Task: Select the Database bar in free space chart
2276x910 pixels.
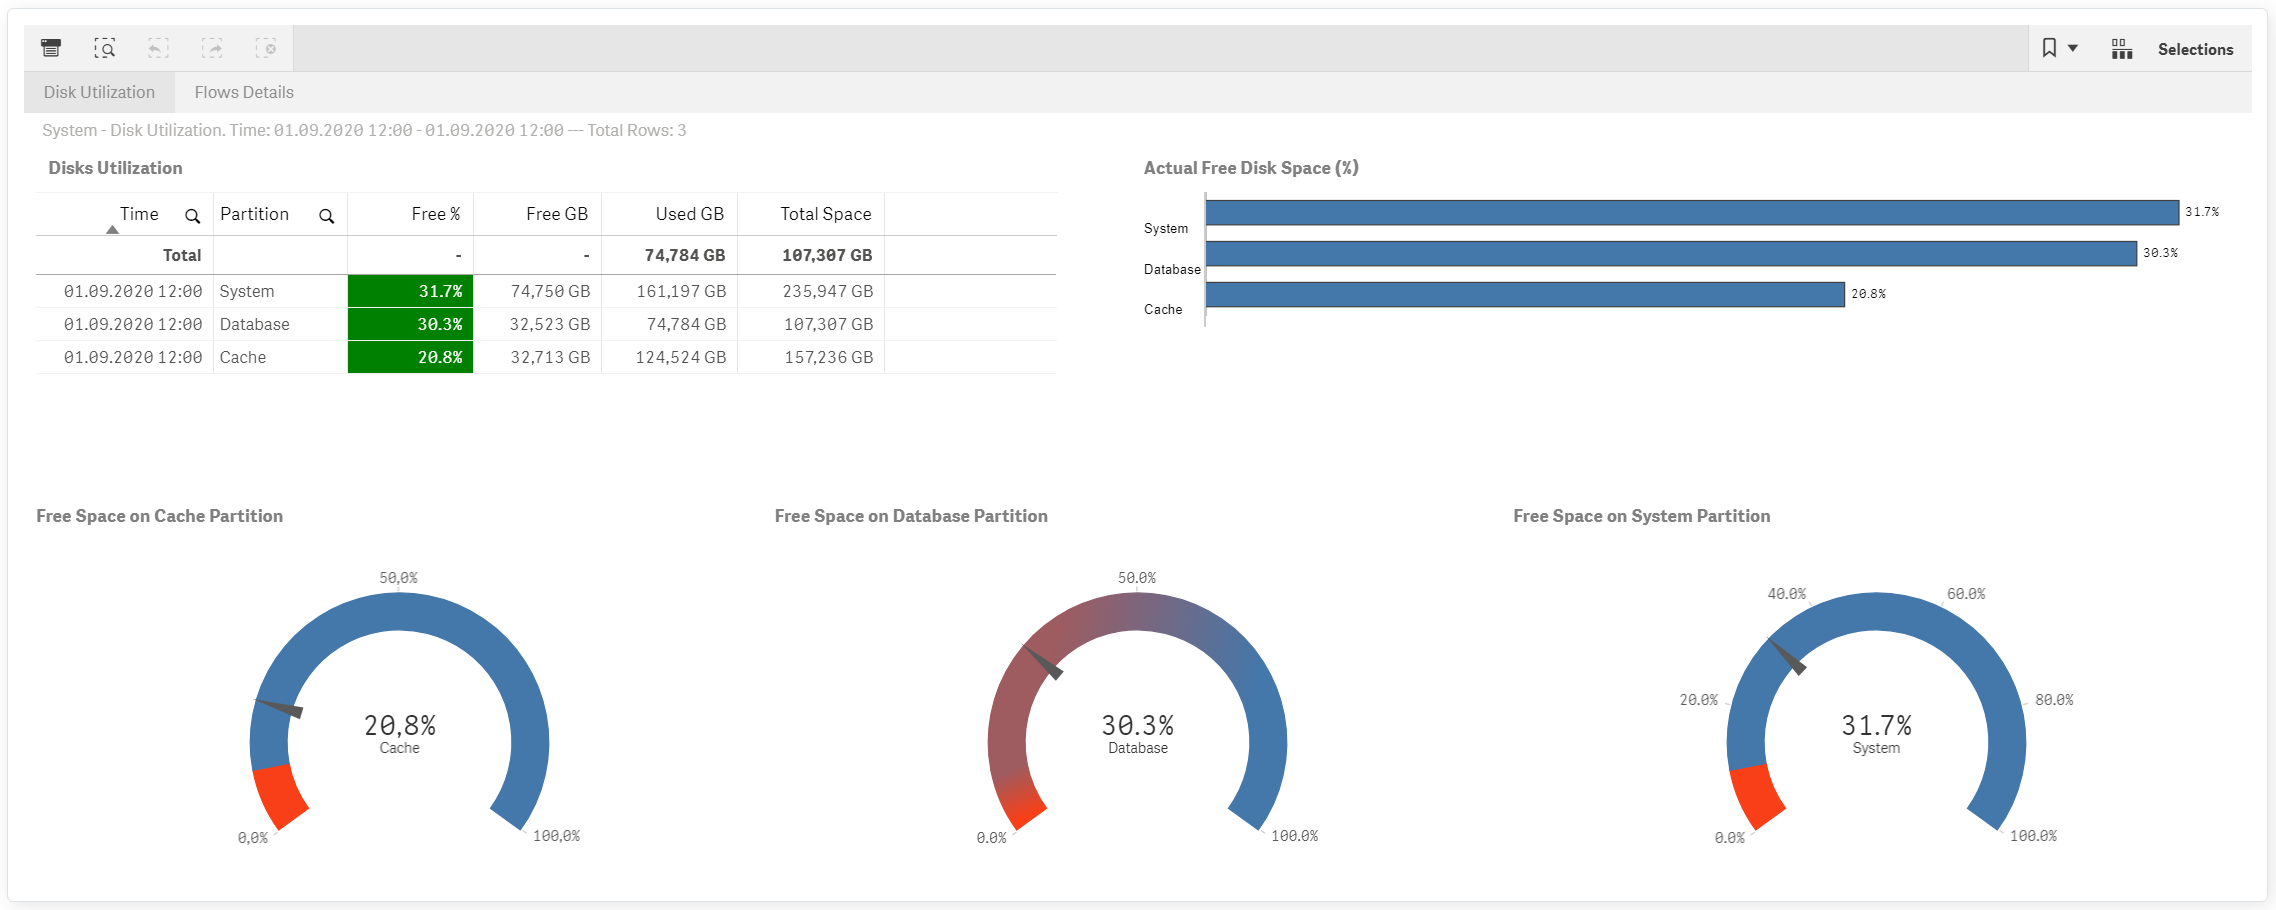Action: coord(1671,253)
